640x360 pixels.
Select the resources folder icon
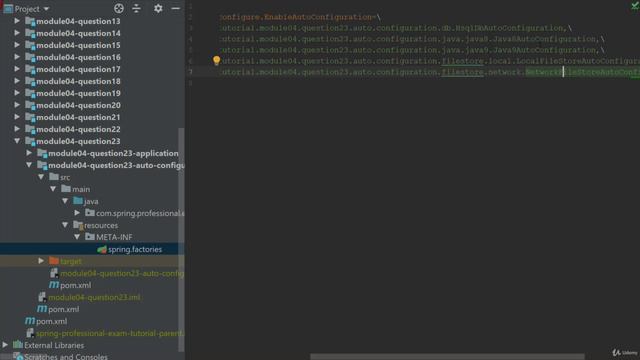tap(78, 225)
